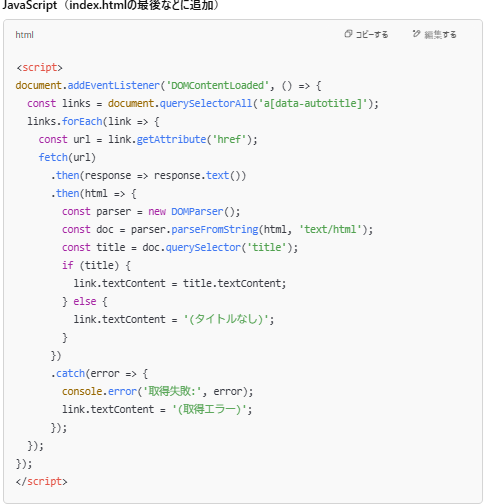
Task: Click the .then(html => { line
Action: point(93,193)
